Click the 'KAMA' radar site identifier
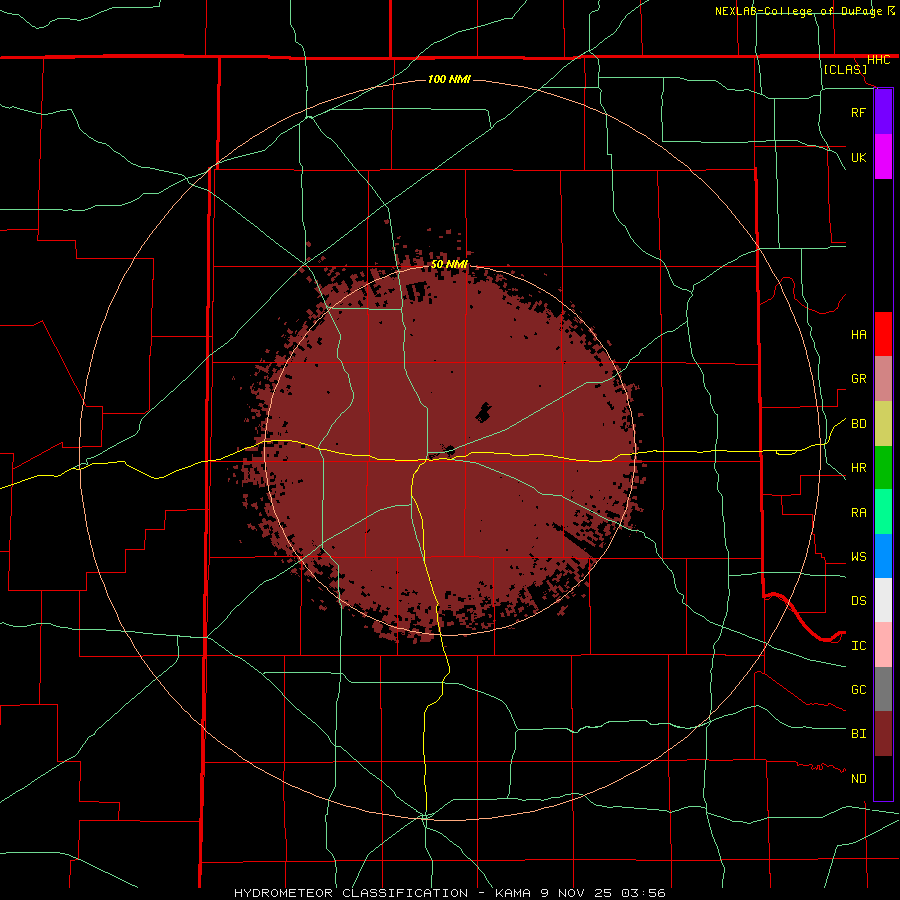This screenshot has height=900, width=900. coord(513,893)
